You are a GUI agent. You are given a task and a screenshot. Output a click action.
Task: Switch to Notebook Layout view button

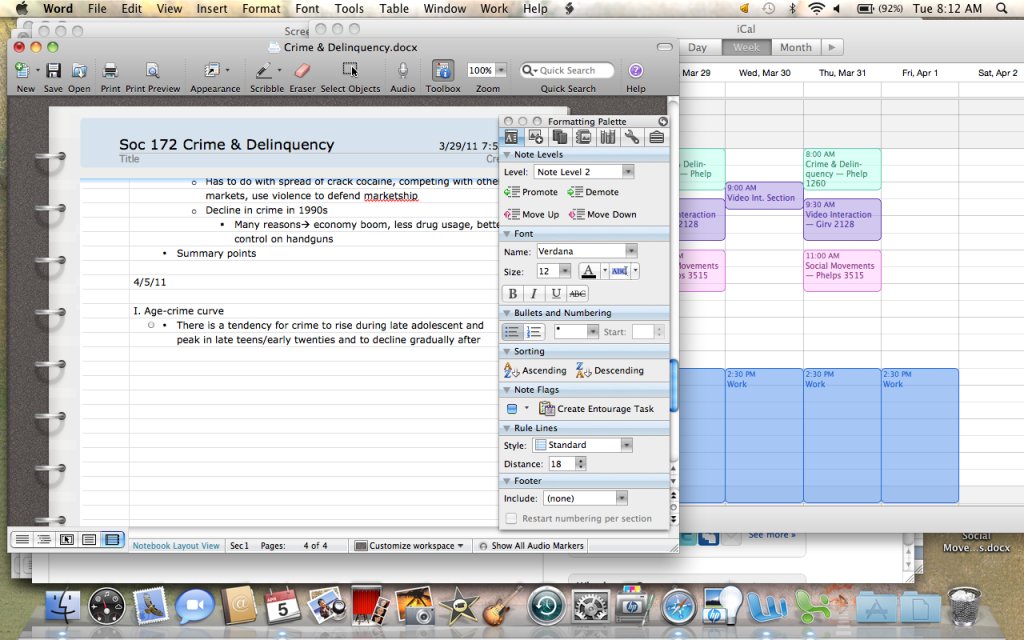click(x=112, y=539)
